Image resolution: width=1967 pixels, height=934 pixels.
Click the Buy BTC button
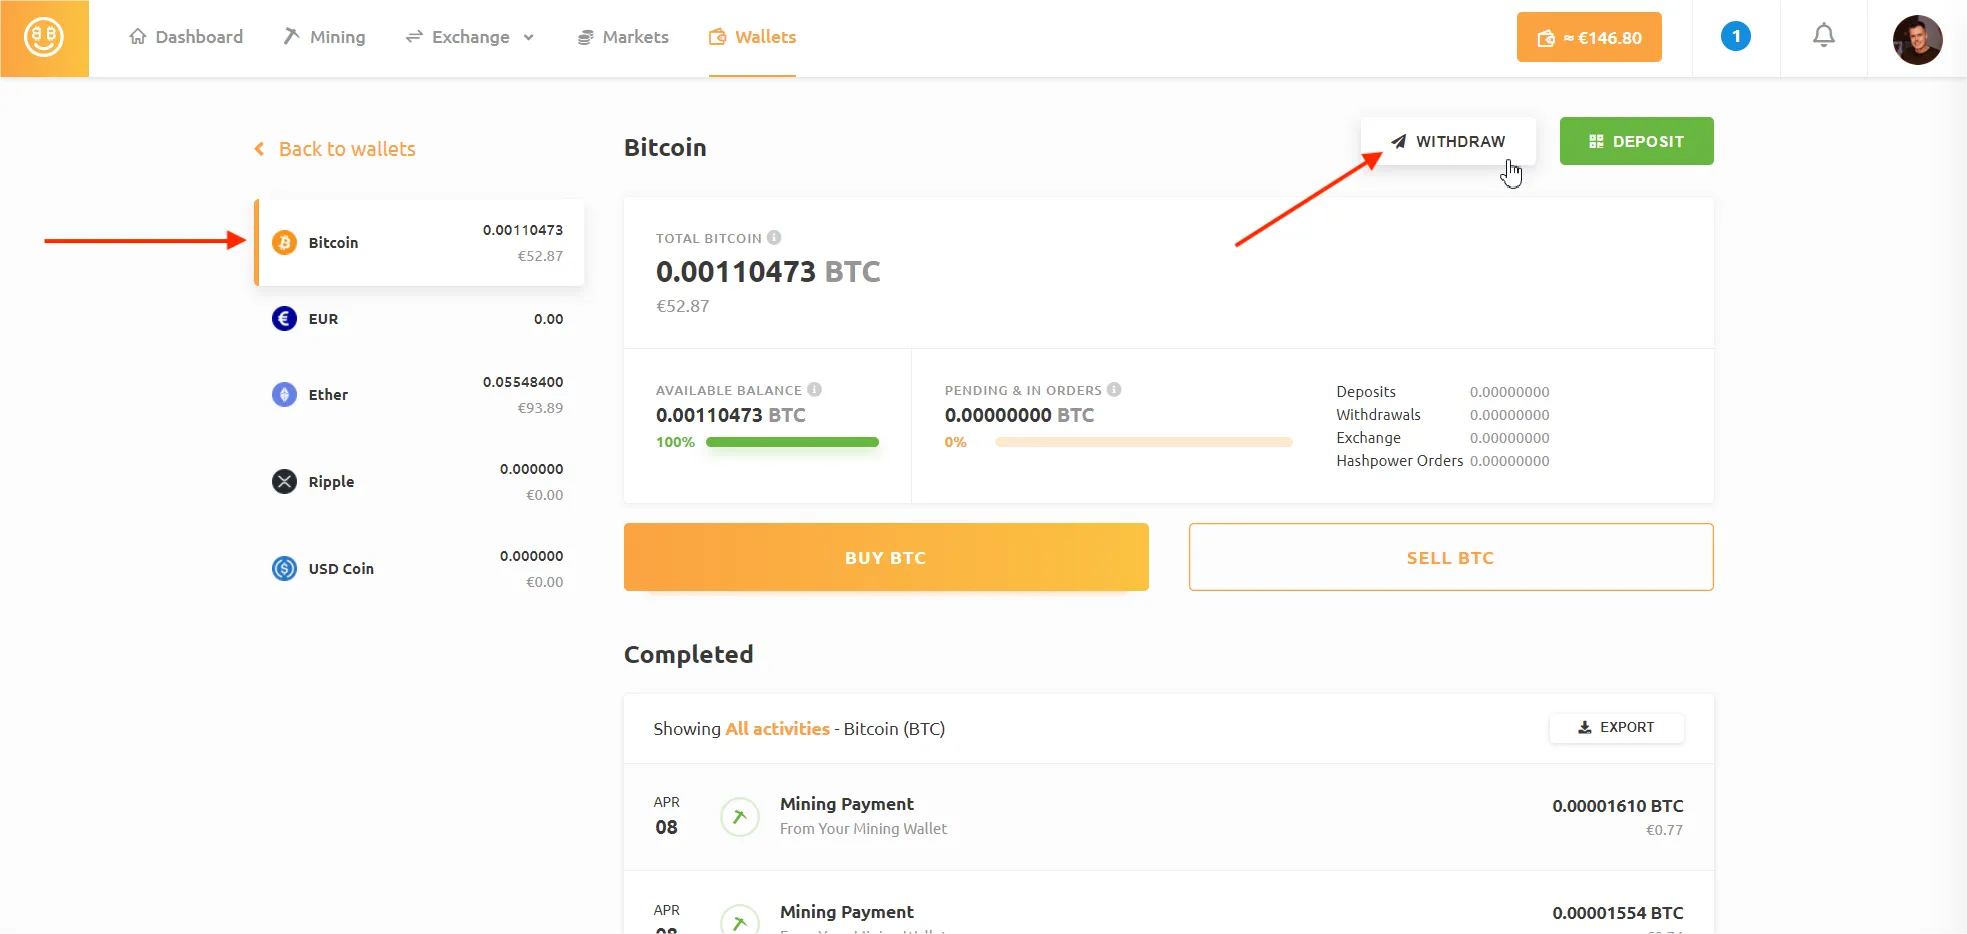(885, 557)
